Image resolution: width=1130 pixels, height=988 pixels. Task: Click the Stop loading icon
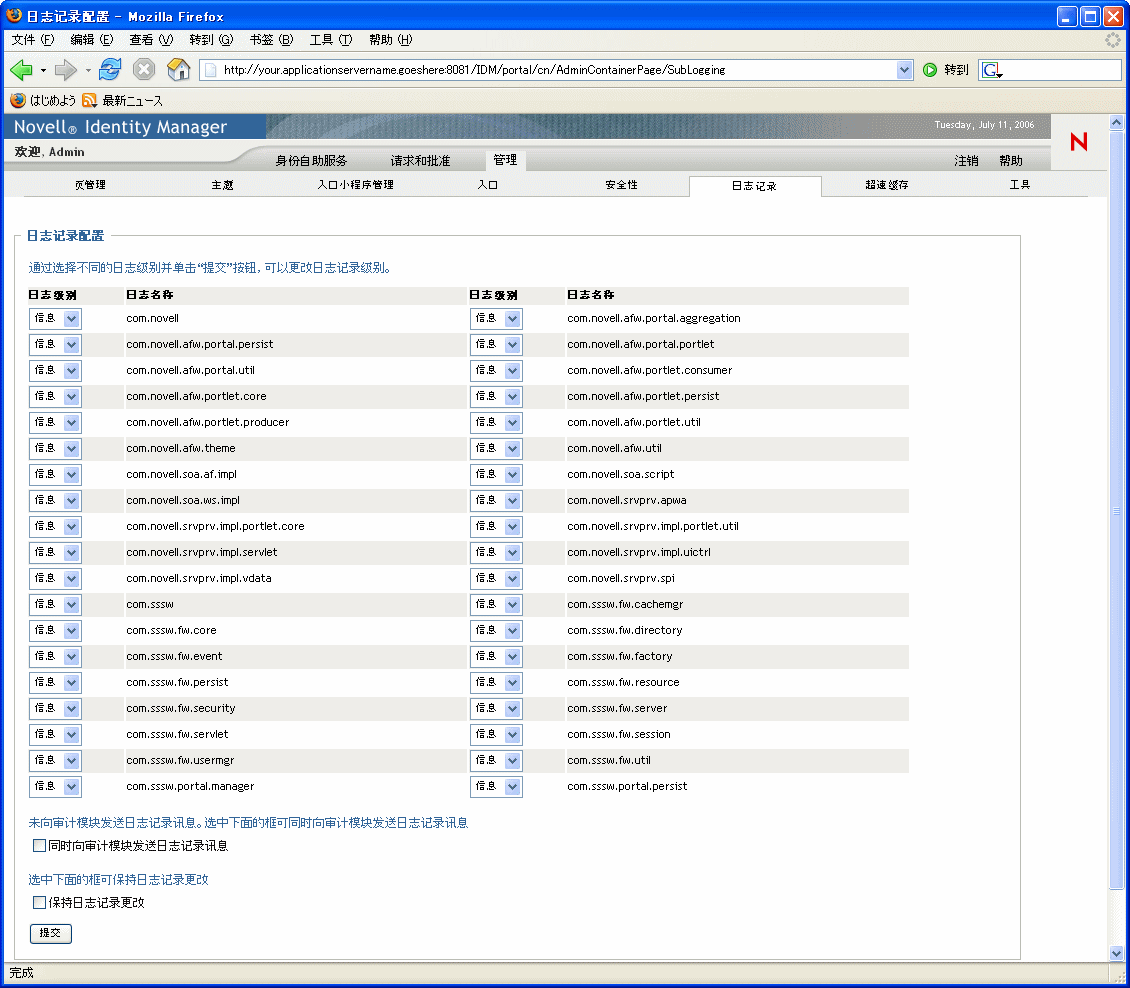pyautogui.click(x=144, y=69)
